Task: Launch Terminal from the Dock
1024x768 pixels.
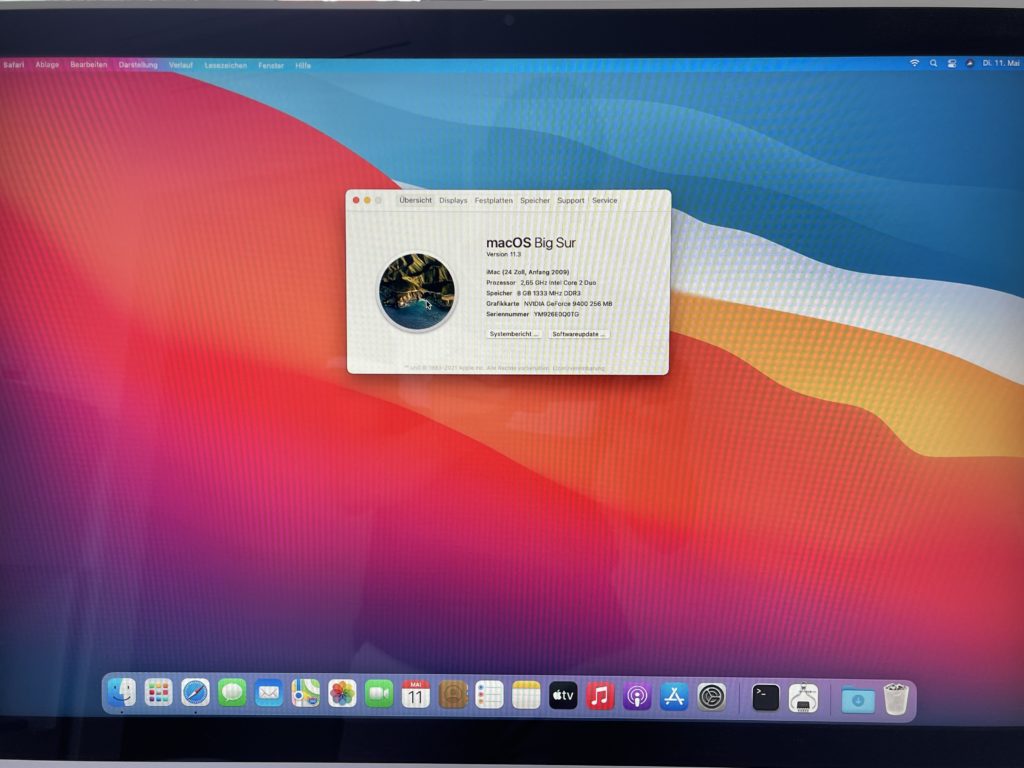Action: tap(765, 698)
